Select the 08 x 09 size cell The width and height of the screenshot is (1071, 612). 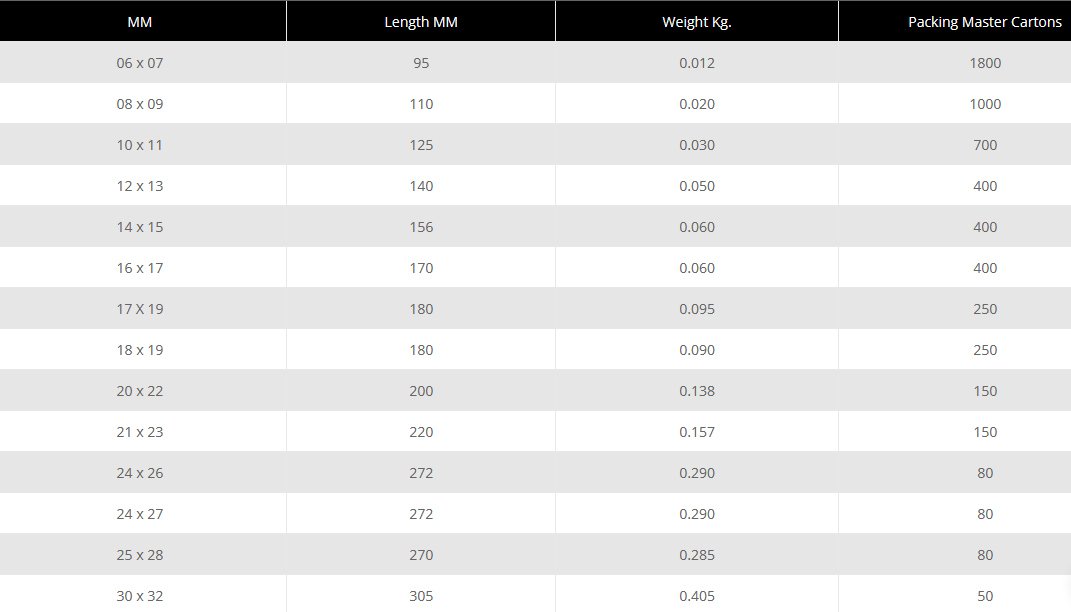pyautogui.click(x=139, y=104)
